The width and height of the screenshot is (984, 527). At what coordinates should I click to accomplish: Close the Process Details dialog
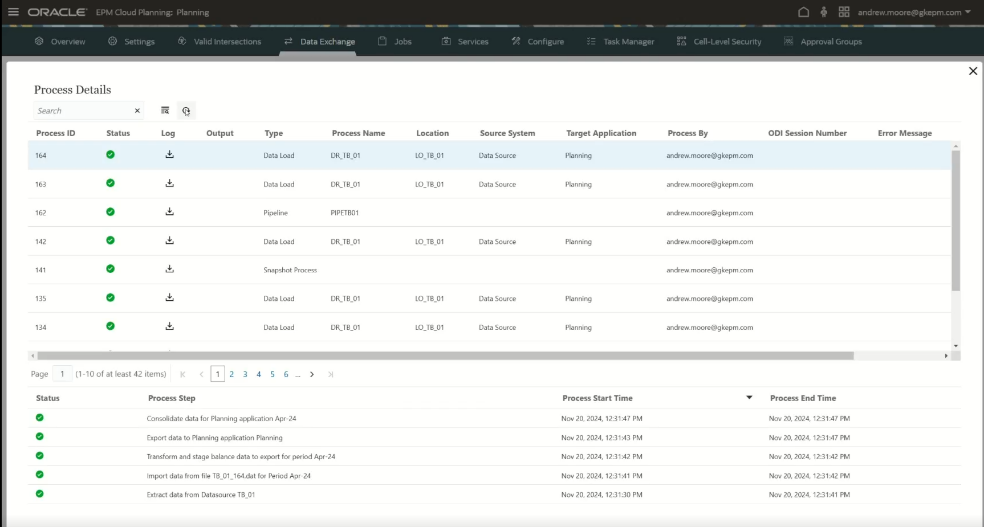(972, 71)
